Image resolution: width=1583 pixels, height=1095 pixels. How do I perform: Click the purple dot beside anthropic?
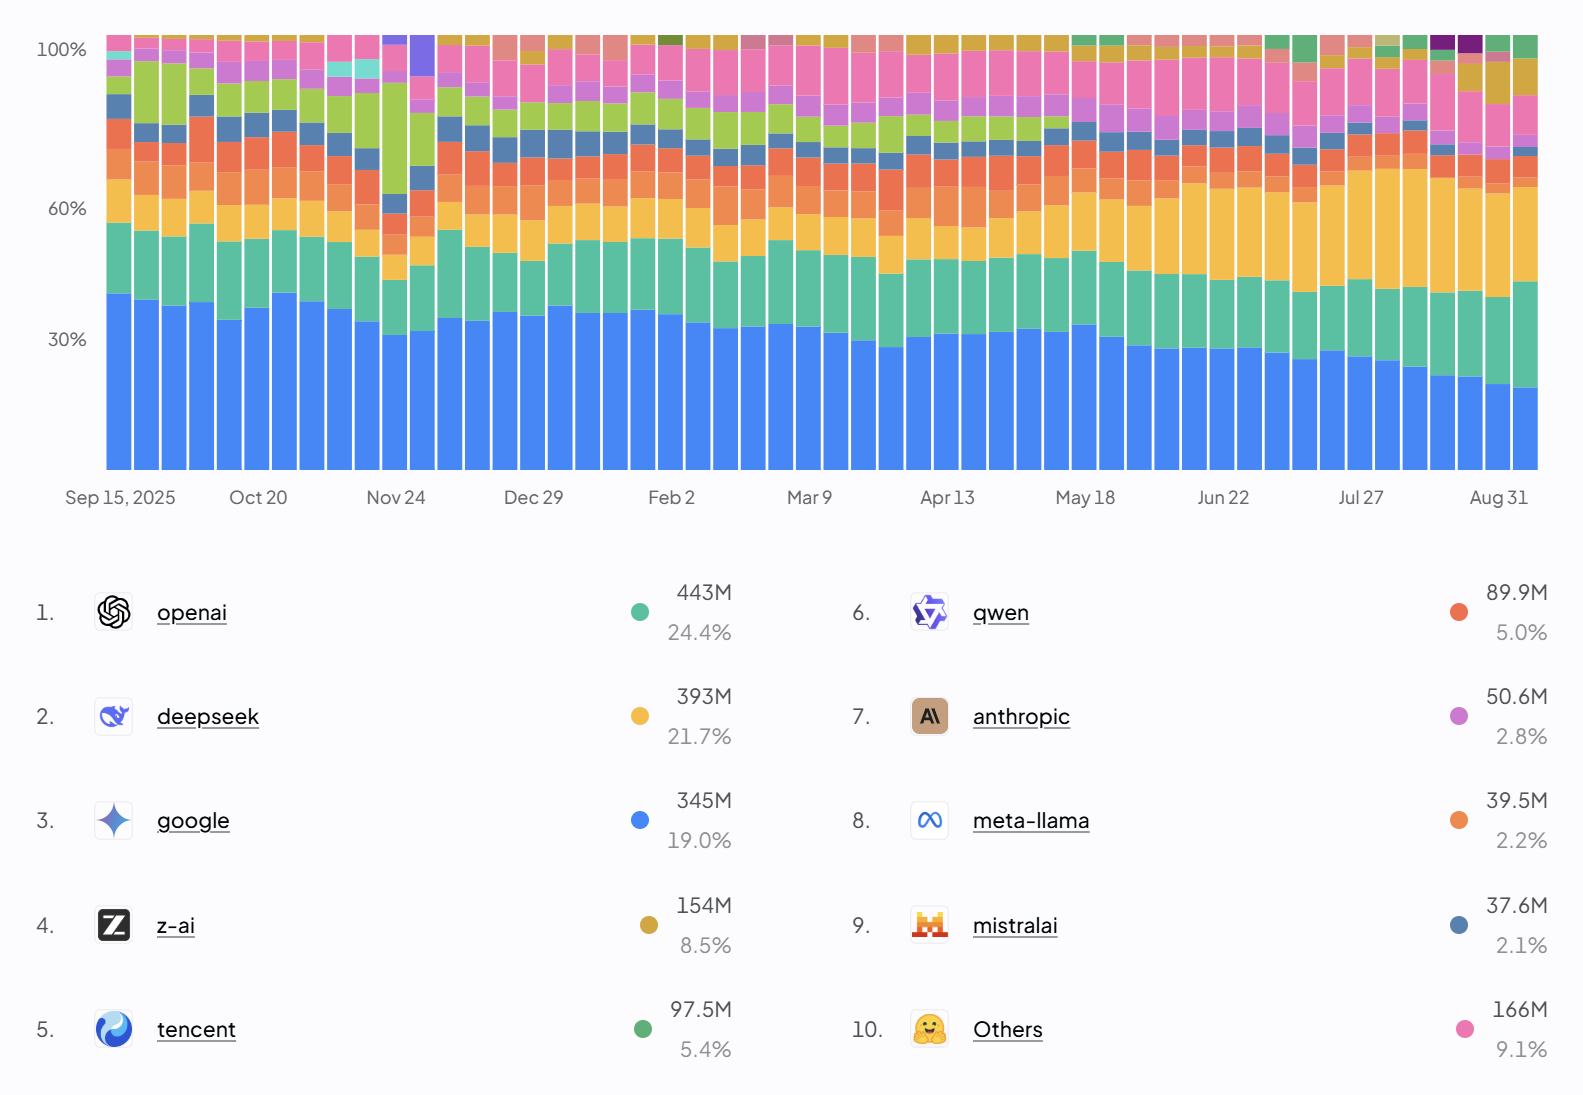point(1459,716)
